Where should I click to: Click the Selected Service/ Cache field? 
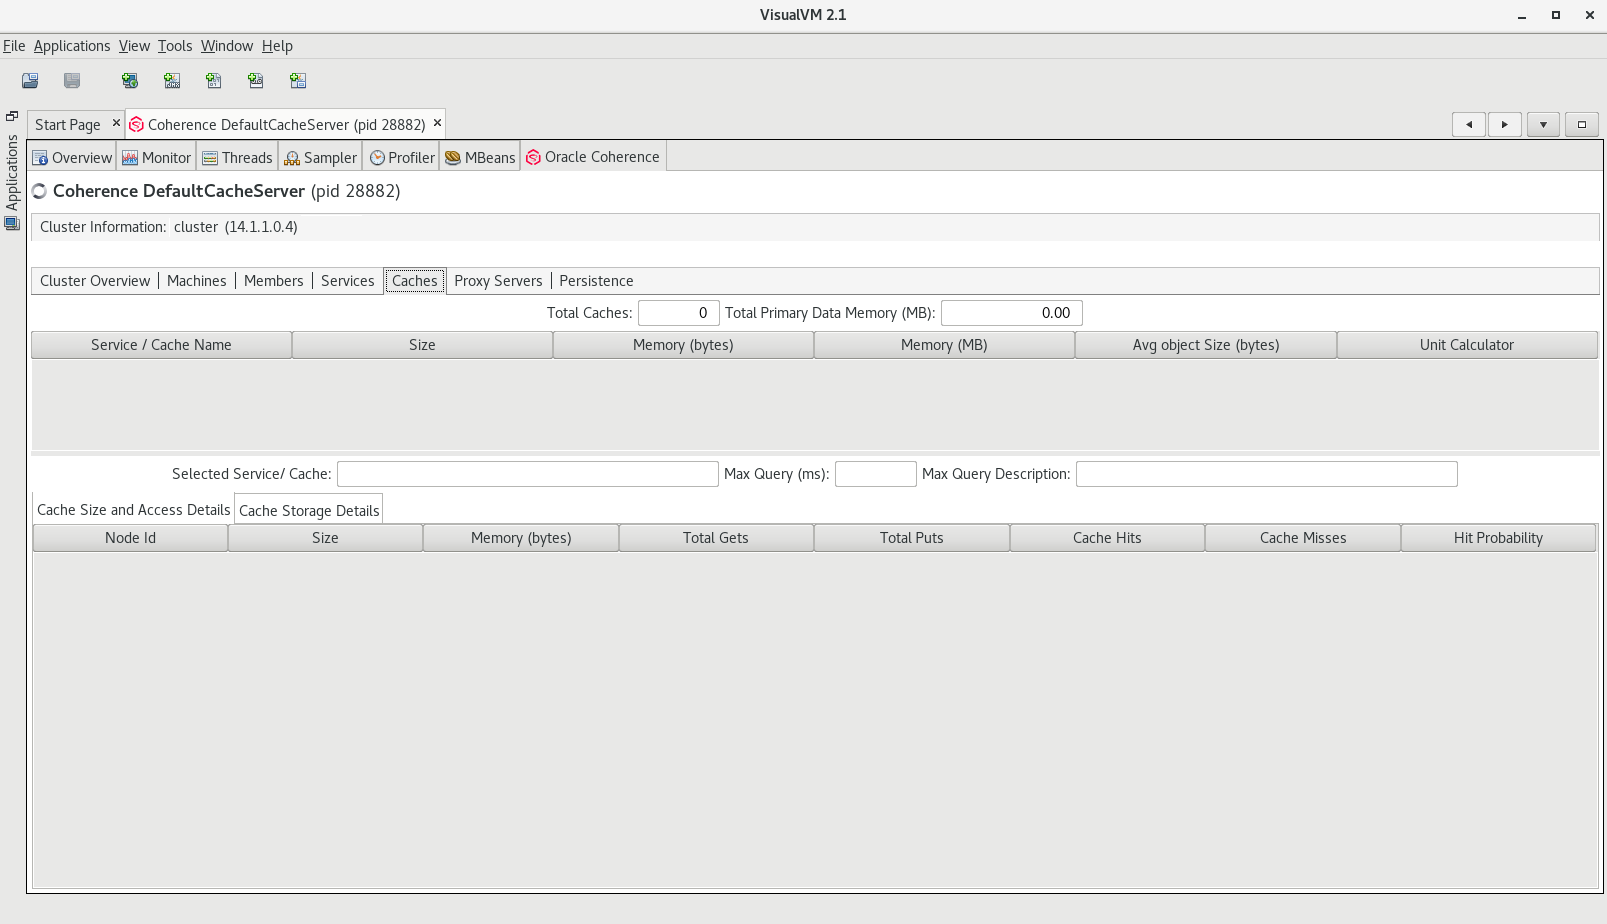point(528,474)
